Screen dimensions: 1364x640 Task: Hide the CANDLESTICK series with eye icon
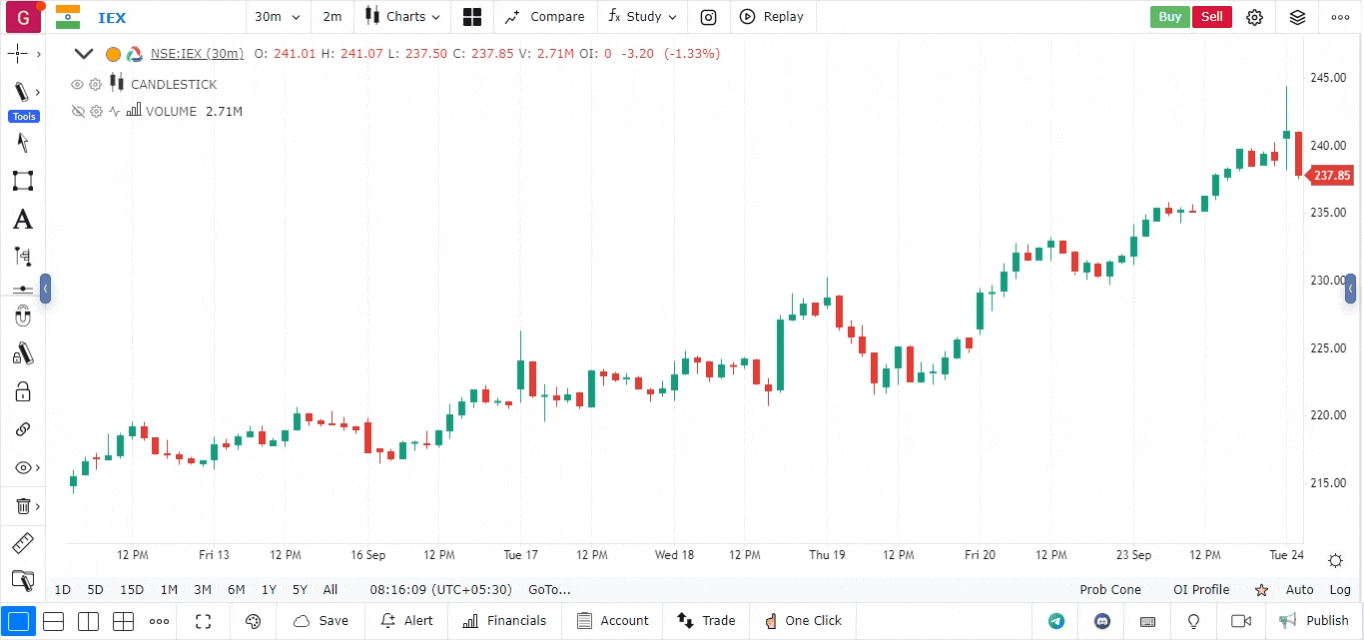point(77,84)
